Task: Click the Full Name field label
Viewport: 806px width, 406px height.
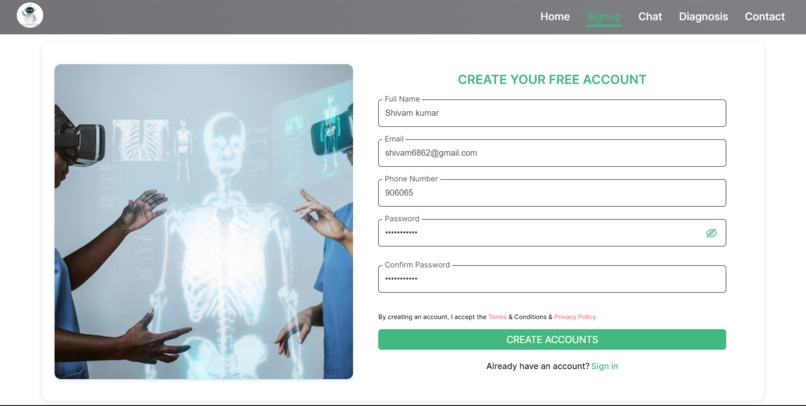Action: [402, 99]
